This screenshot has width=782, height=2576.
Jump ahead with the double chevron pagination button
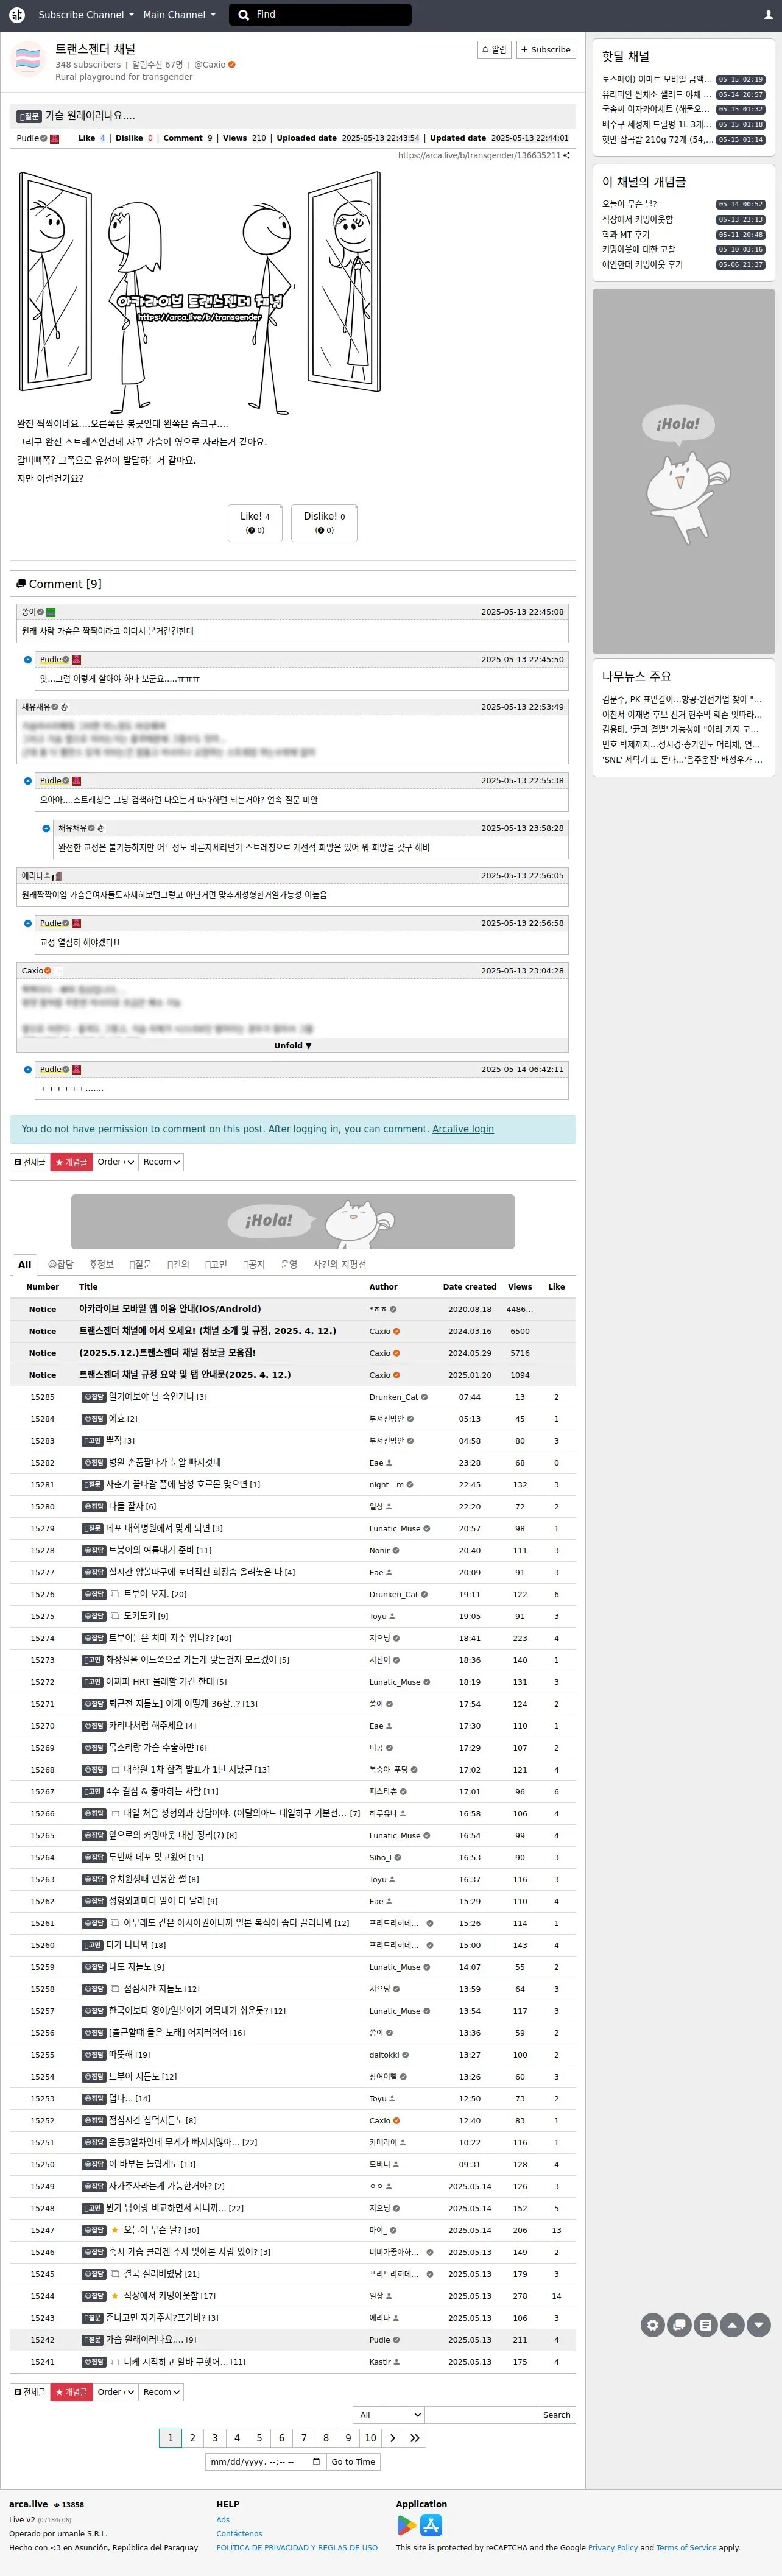(415, 2438)
